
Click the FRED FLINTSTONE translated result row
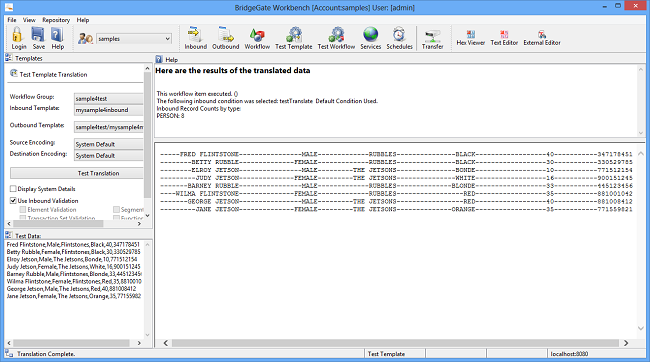coord(396,154)
